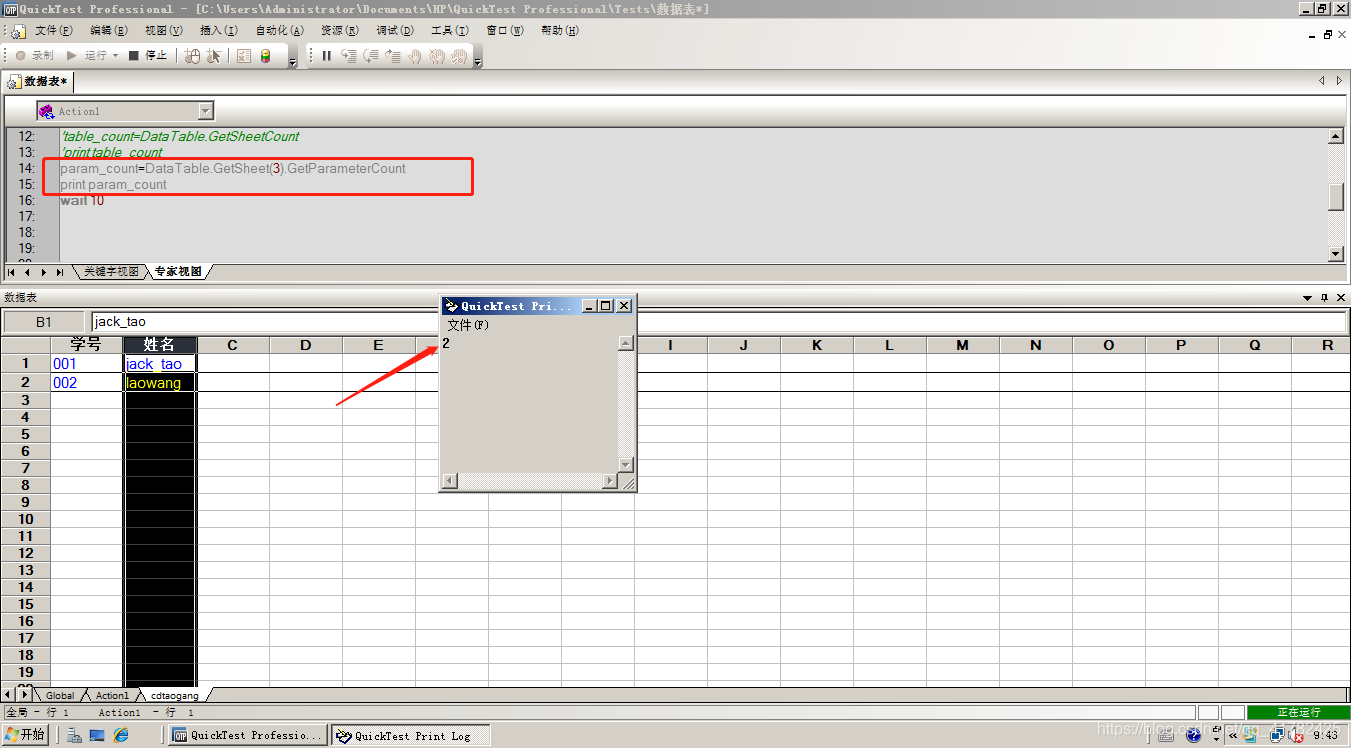Switch to the 关键字视图 tab
This screenshot has height=748, width=1351.
111,272
